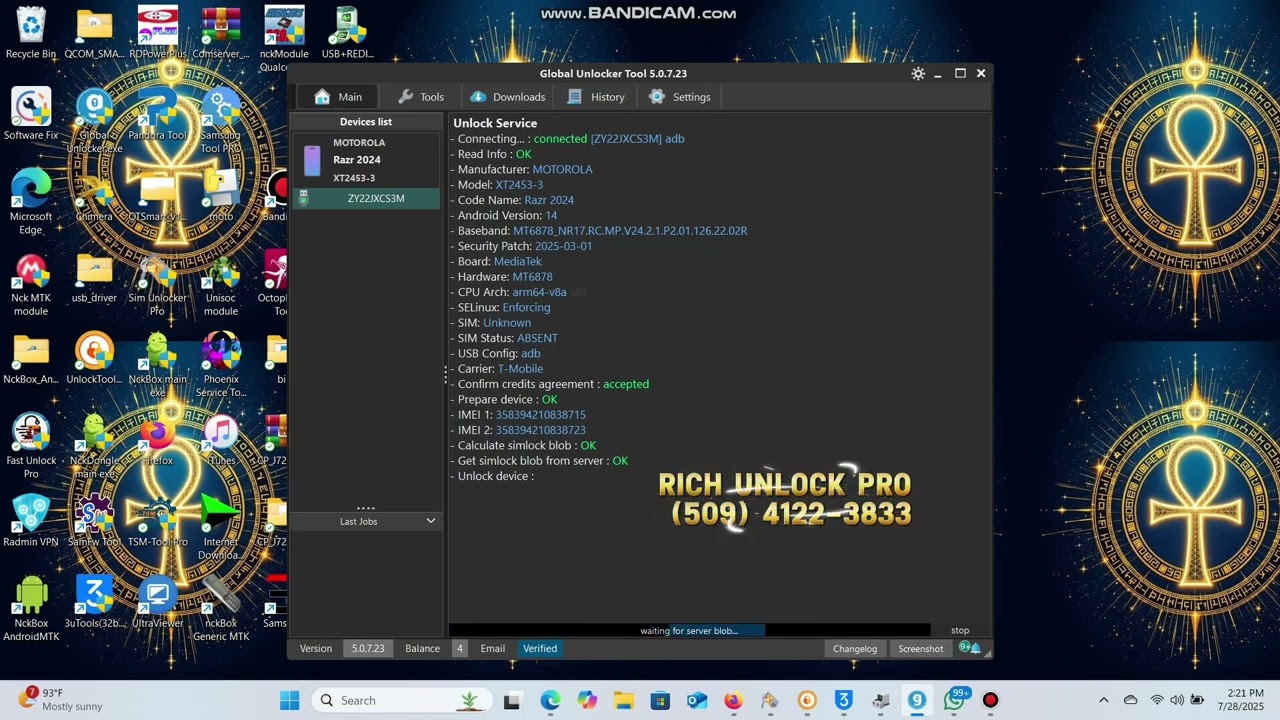1280x720 pixels.
Task: Open the Downloads tab
Action: 507,97
